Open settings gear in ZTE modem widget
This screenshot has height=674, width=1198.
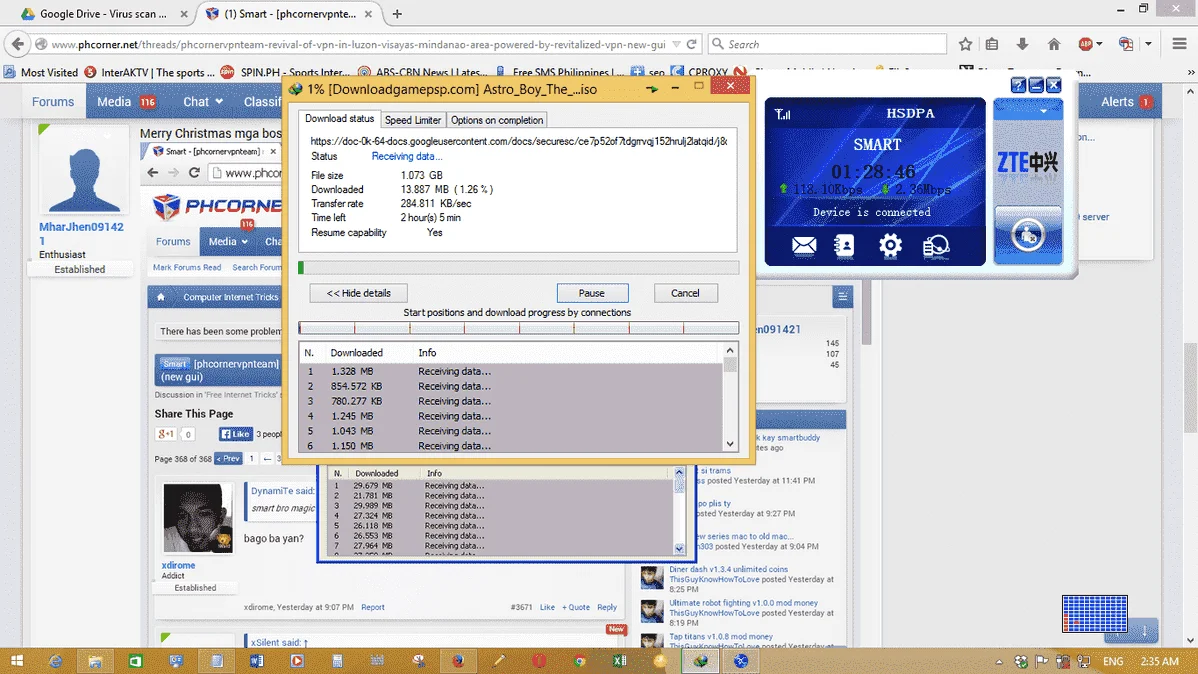coord(890,245)
